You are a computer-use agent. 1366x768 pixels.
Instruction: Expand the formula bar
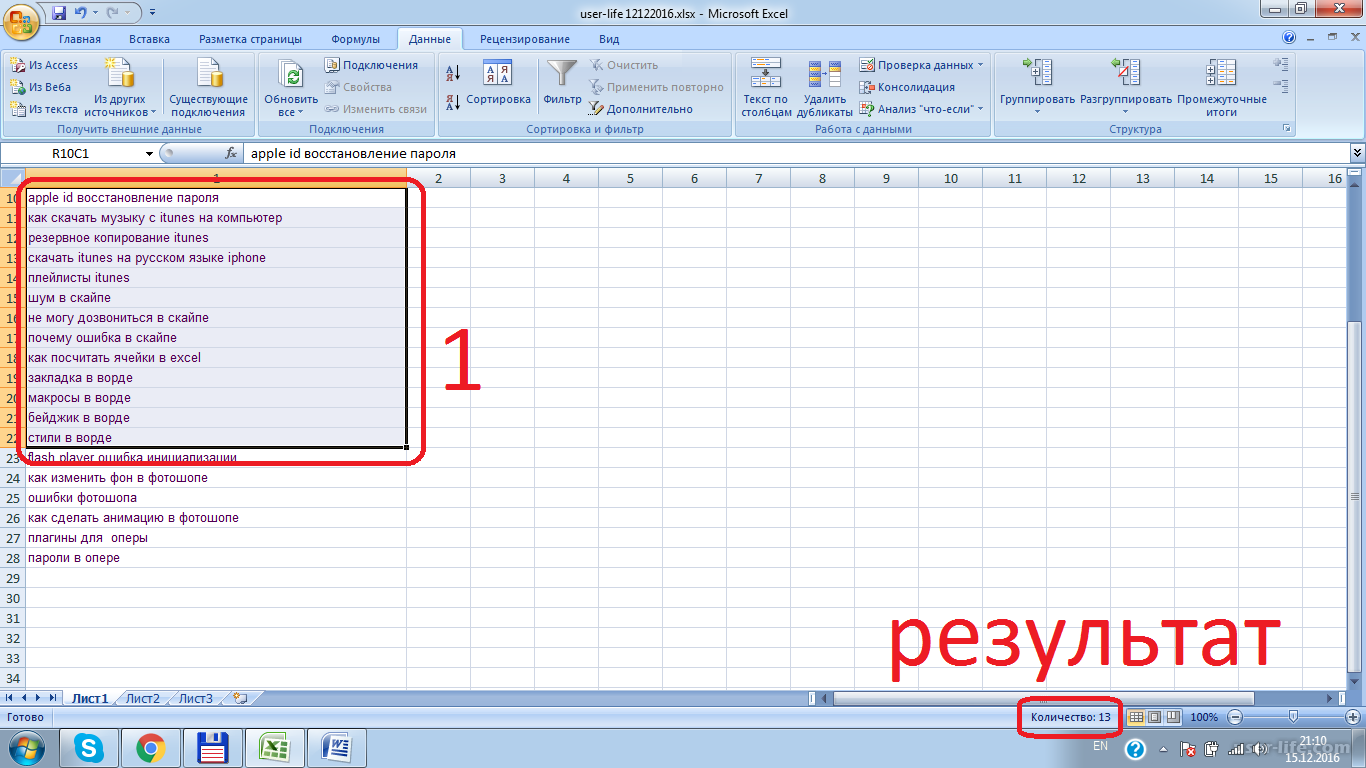click(1357, 154)
